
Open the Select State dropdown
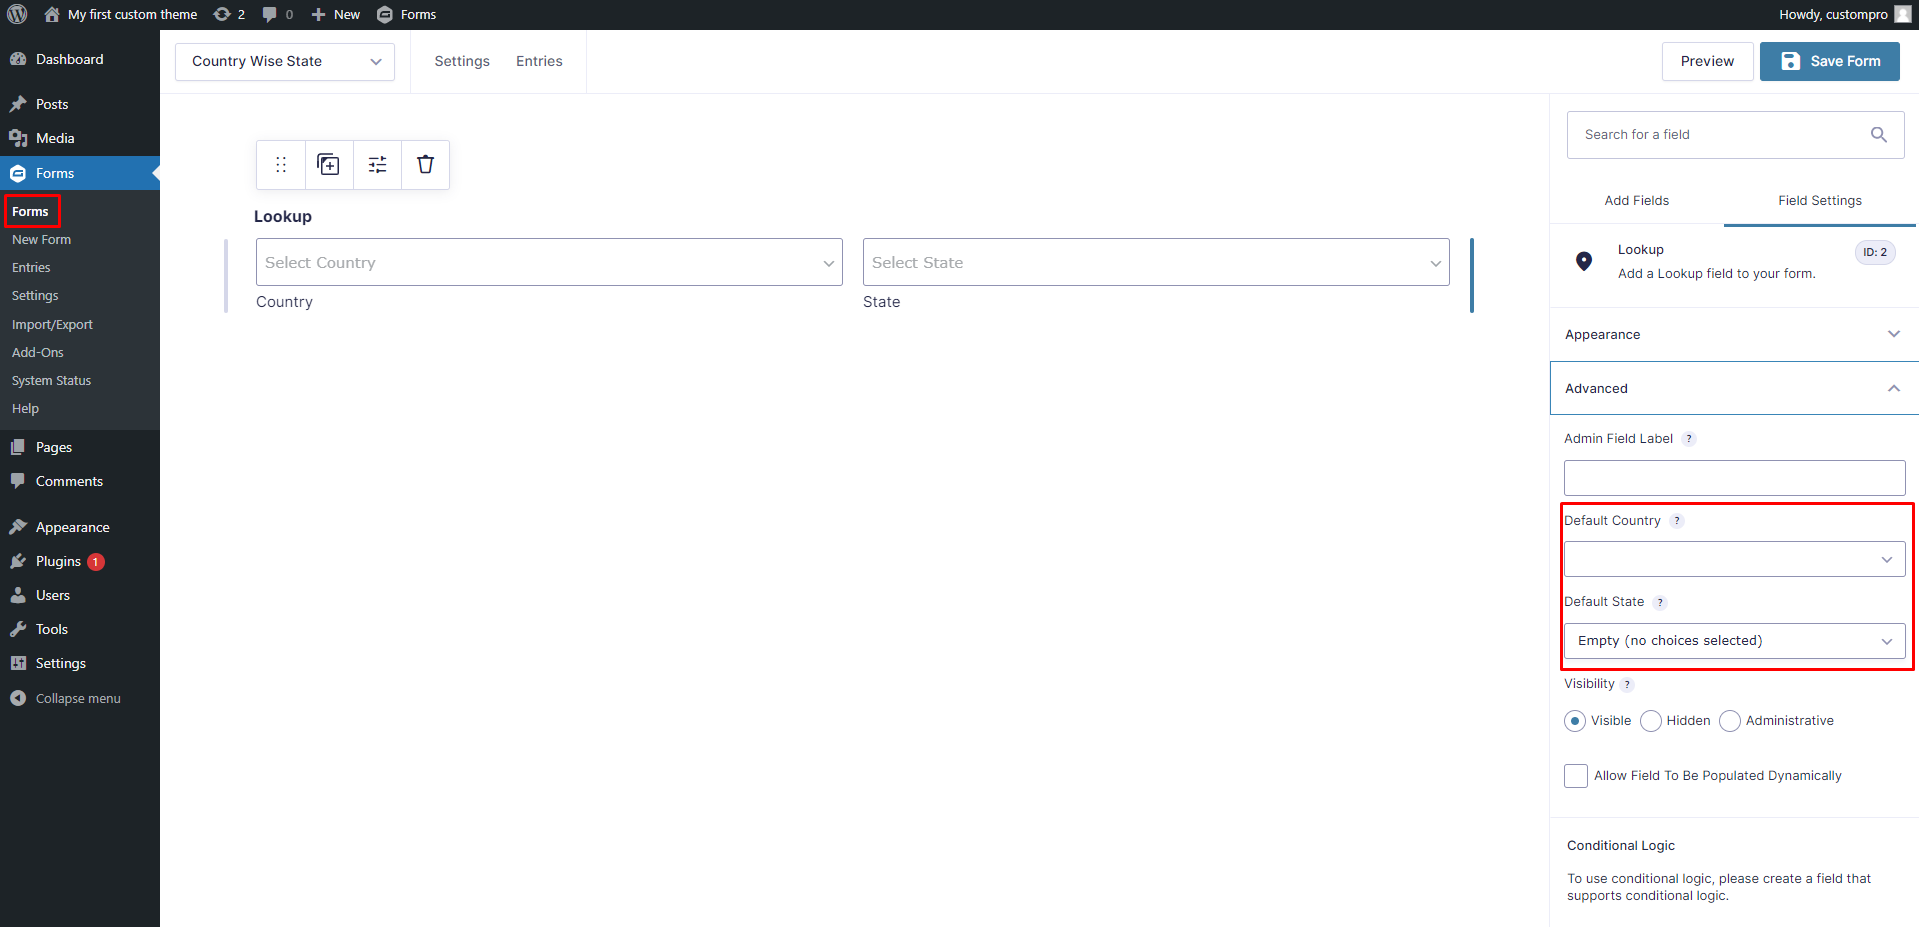coord(1156,262)
